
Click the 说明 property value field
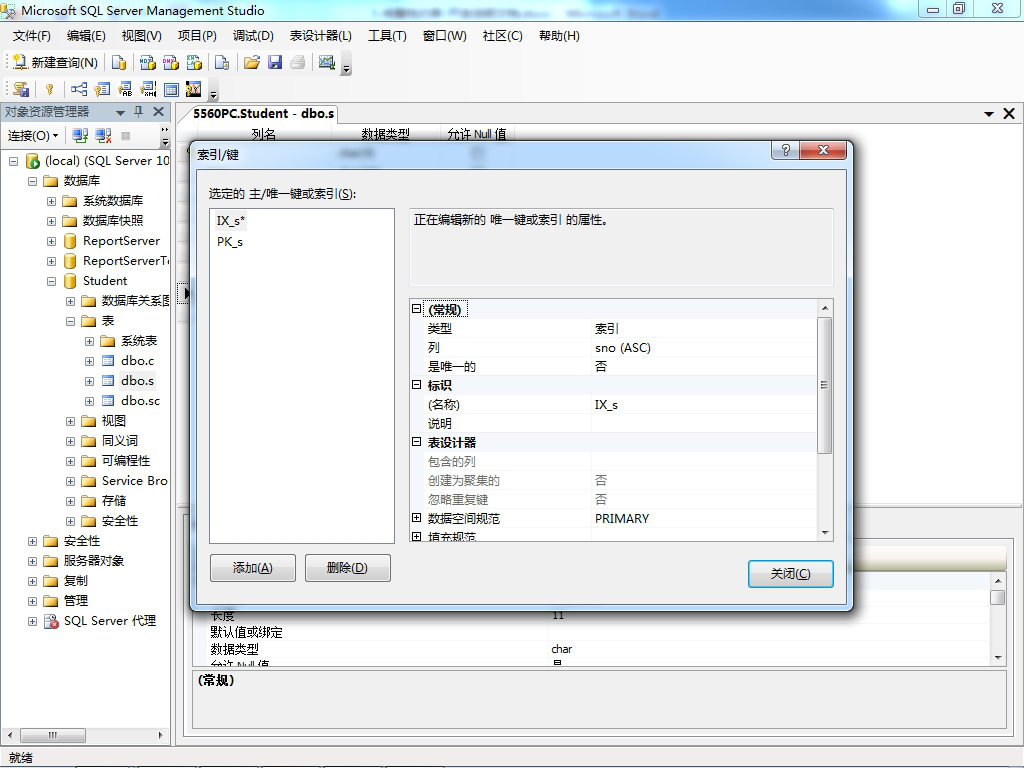coord(704,423)
